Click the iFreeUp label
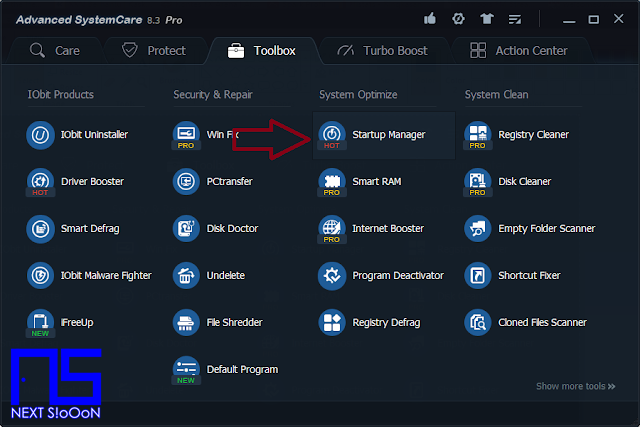The height and width of the screenshot is (427, 640). point(77,322)
